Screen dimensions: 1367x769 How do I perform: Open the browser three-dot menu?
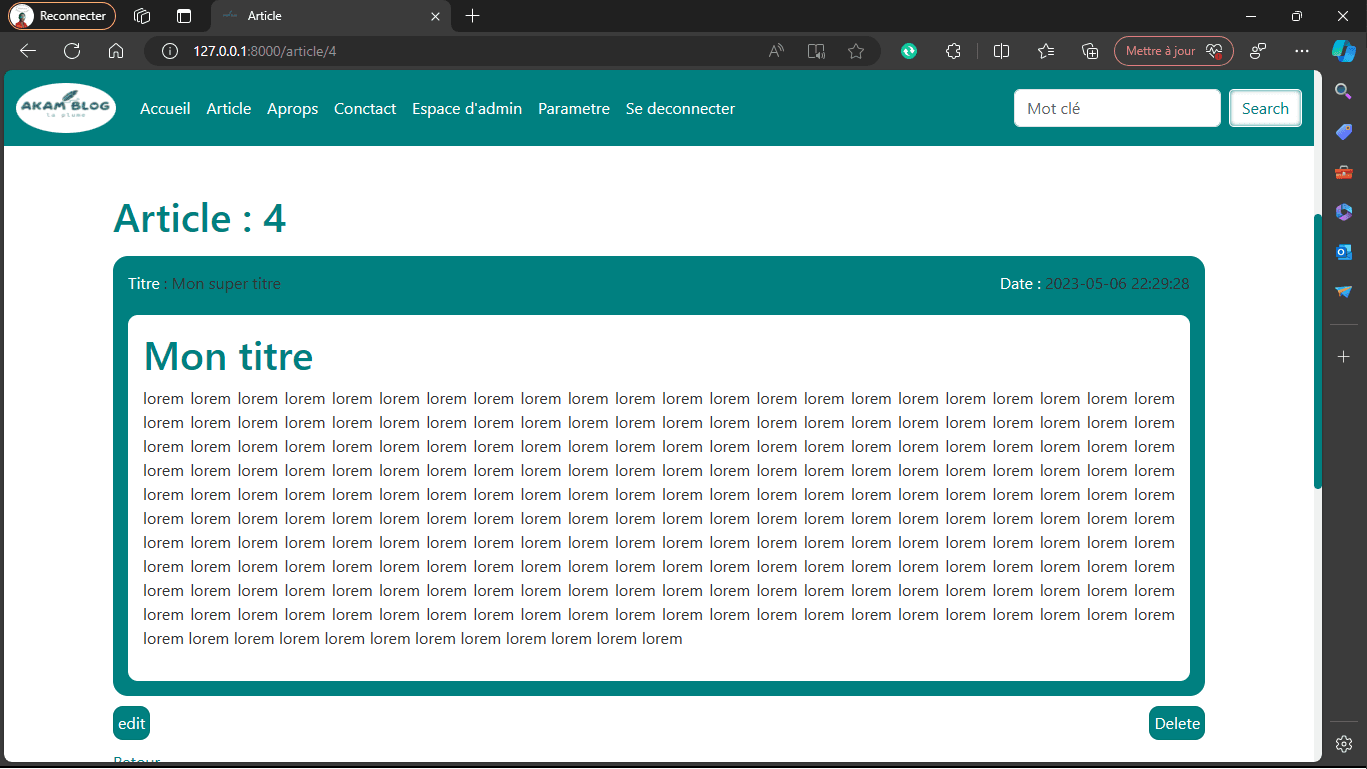tap(1301, 51)
